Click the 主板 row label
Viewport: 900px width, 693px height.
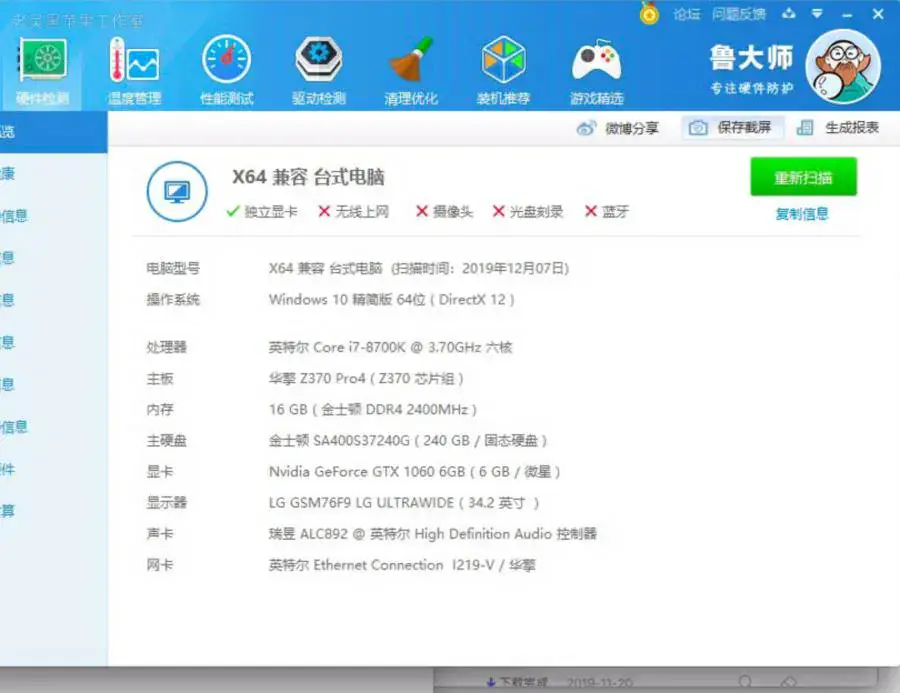(x=160, y=378)
